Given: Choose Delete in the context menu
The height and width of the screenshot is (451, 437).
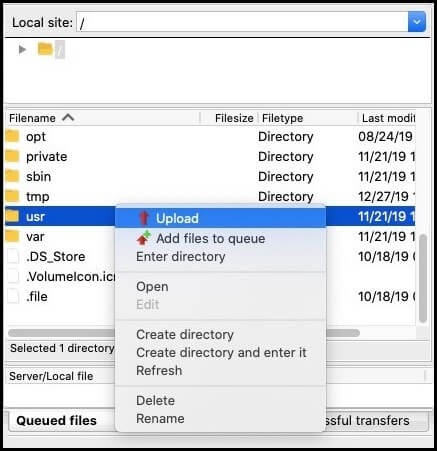Looking at the screenshot, I should [x=155, y=400].
